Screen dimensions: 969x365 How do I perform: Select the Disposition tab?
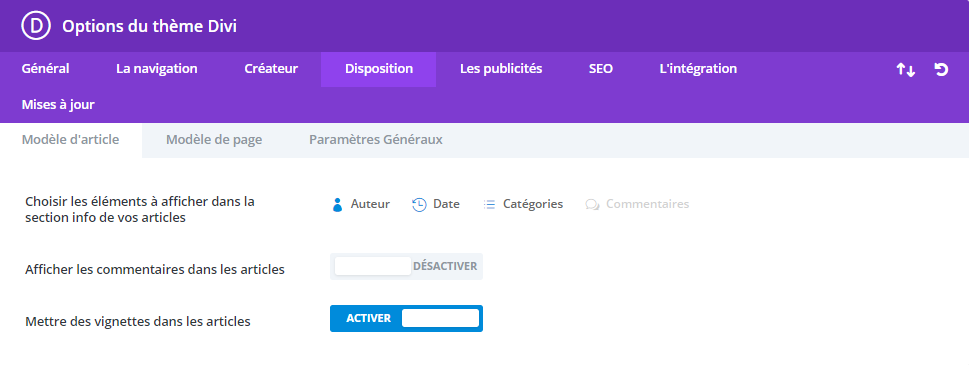(x=379, y=69)
